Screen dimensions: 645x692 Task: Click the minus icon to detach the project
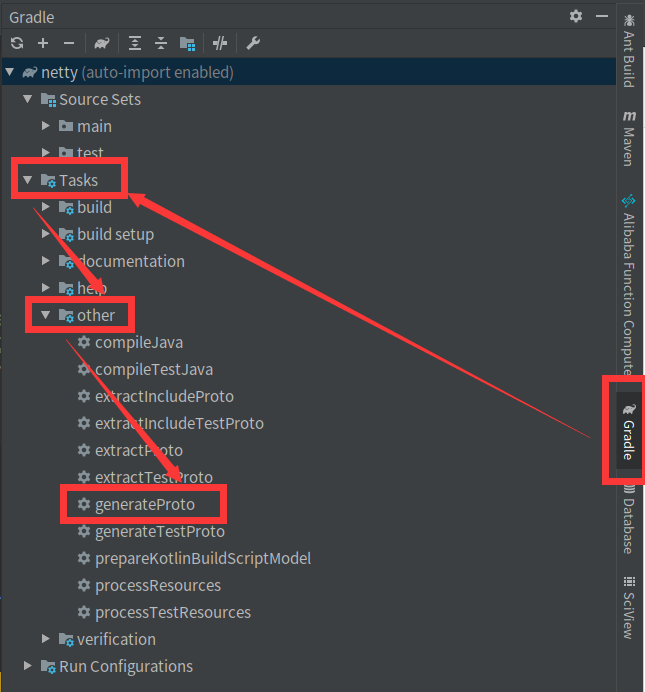(69, 43)
